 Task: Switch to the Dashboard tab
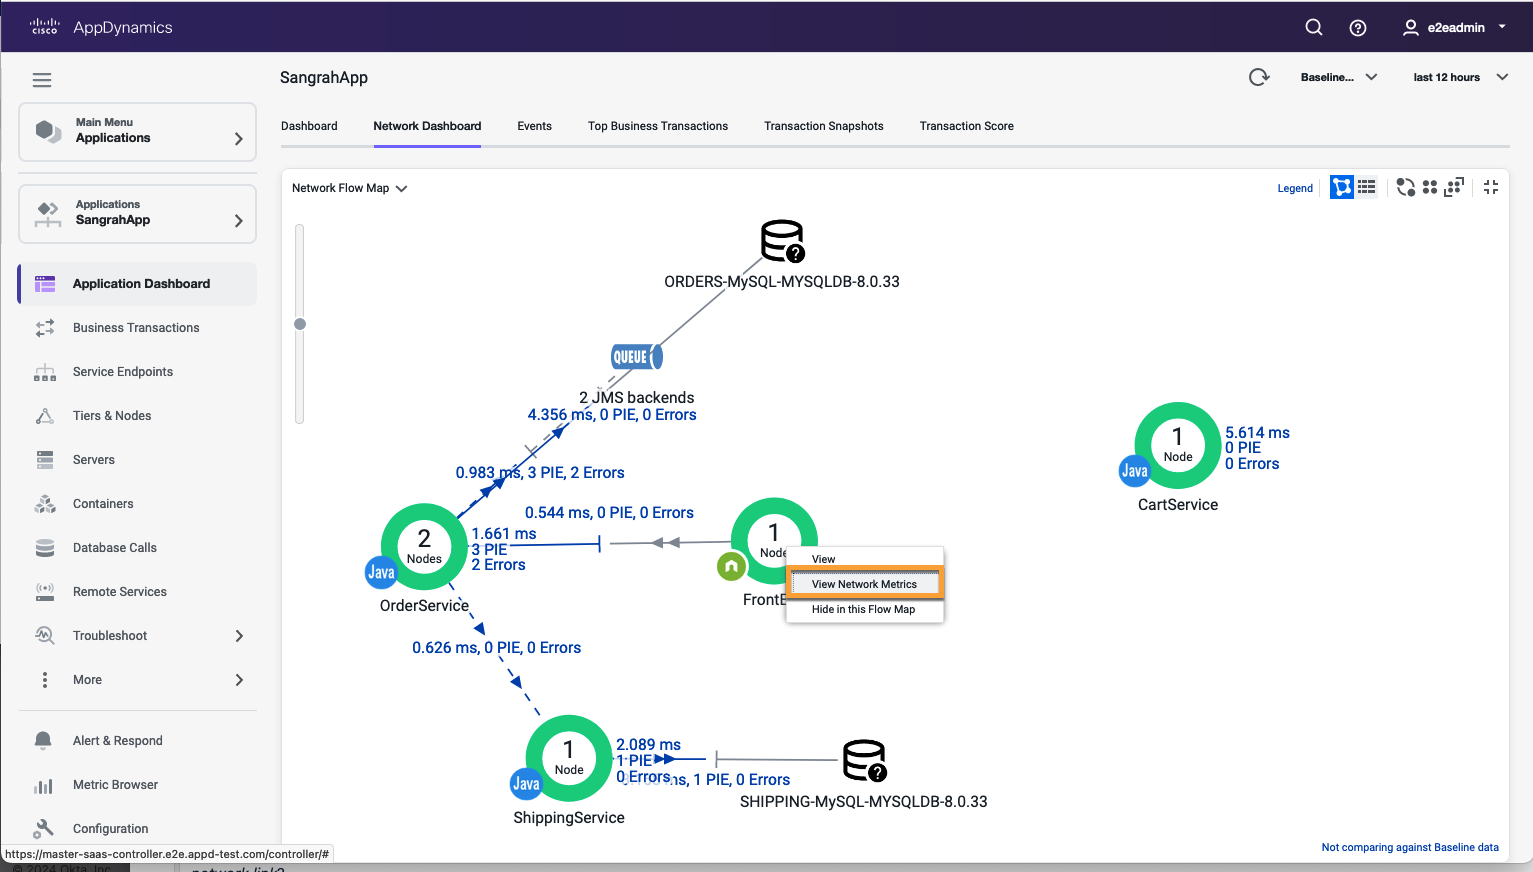coord(309,126)
